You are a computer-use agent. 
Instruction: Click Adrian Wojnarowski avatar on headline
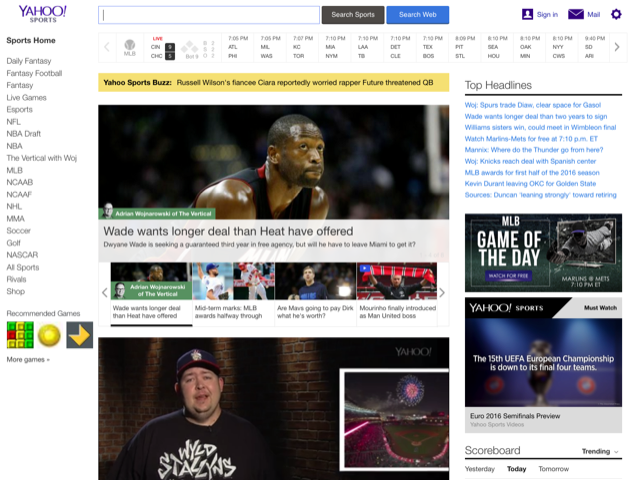pos(108,210)
